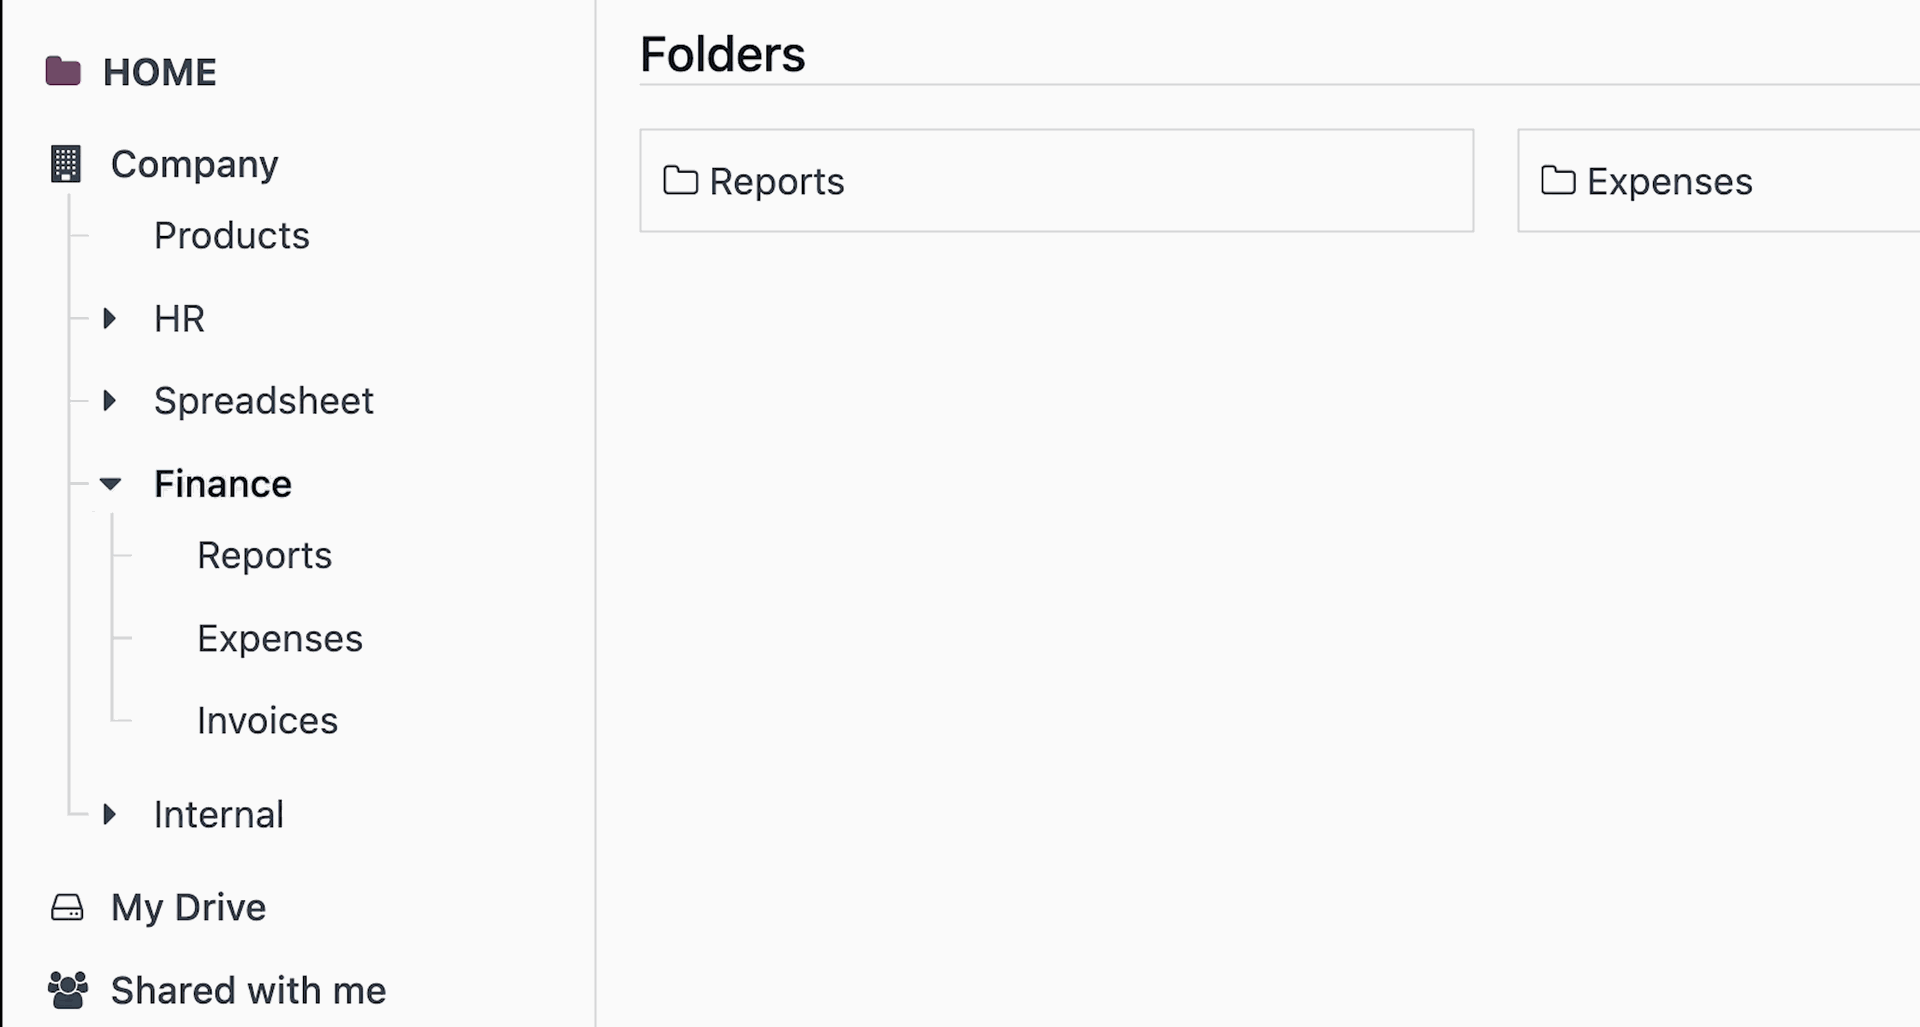This screenshot has width=1920, height=1027.
Task: Click the My Drive disk icon
Action: (67, 908)
